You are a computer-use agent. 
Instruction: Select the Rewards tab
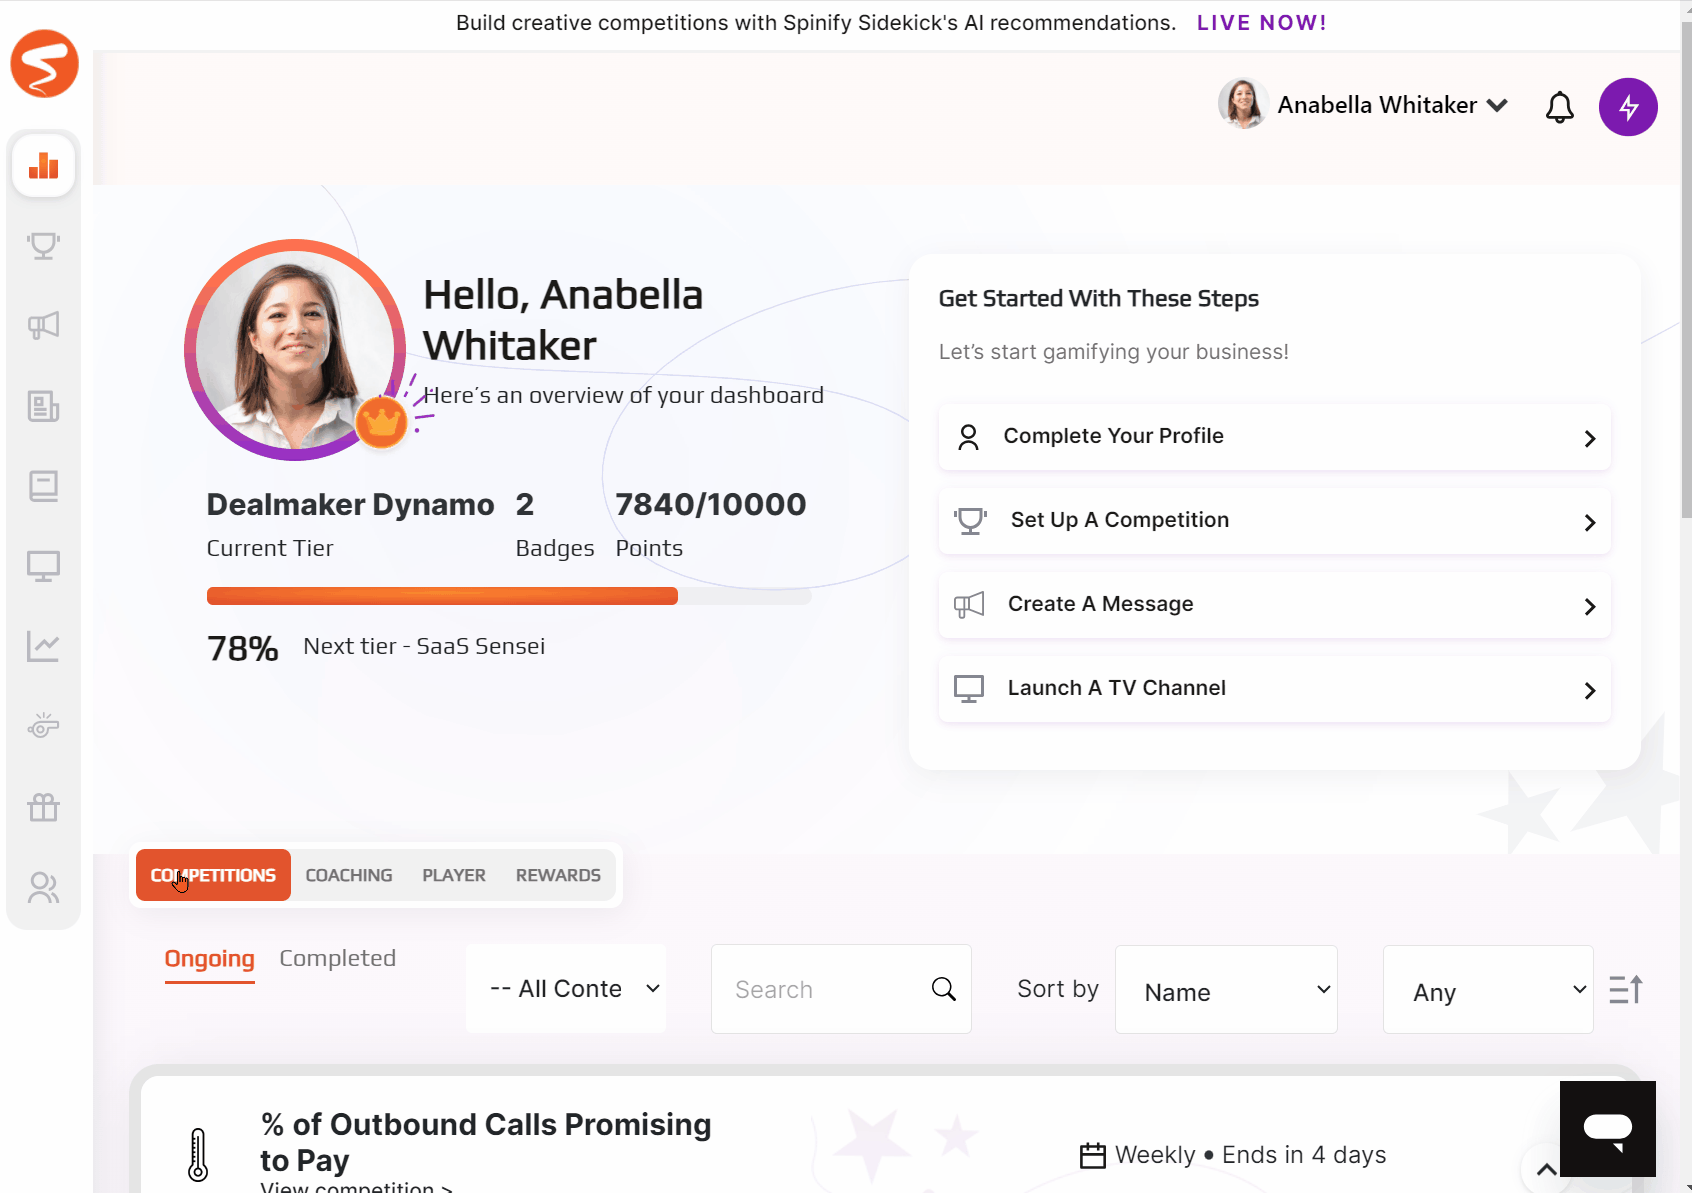558,875
